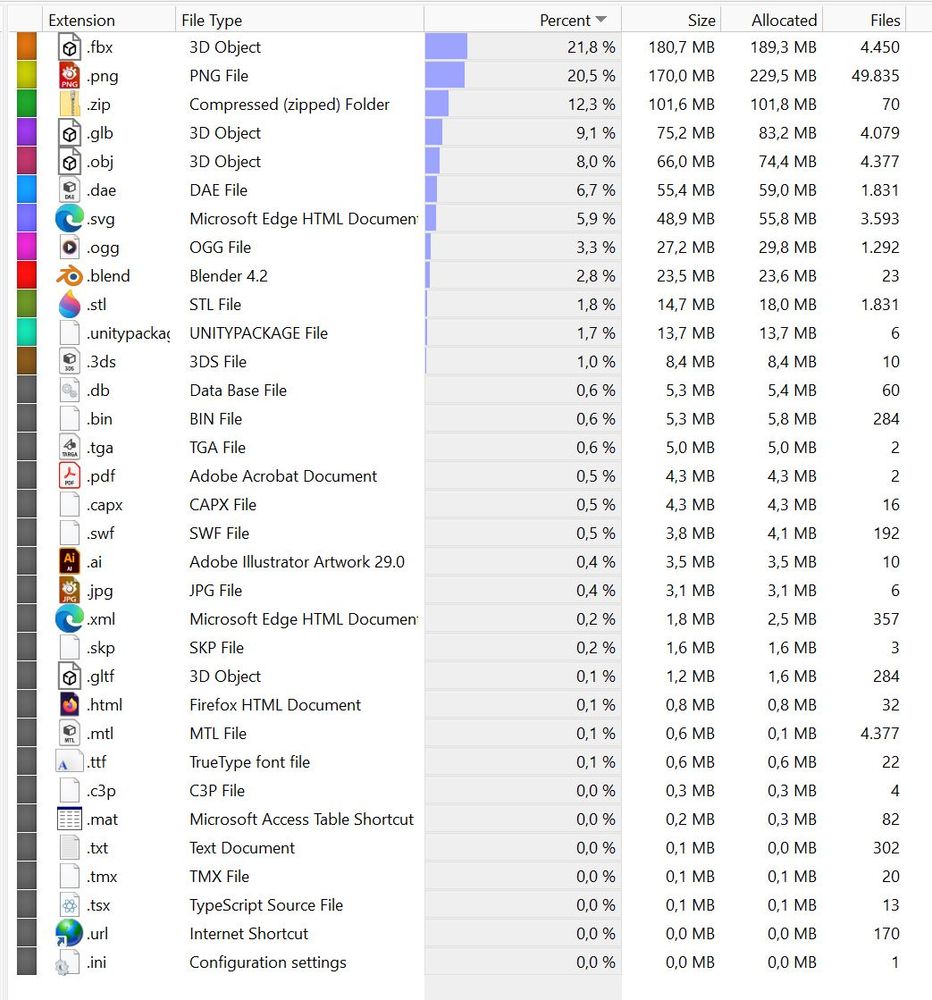Click the TrueType .ttf font icon
Image resolution: width=932 pixels, height=1000 pixels.
point(70,762)
